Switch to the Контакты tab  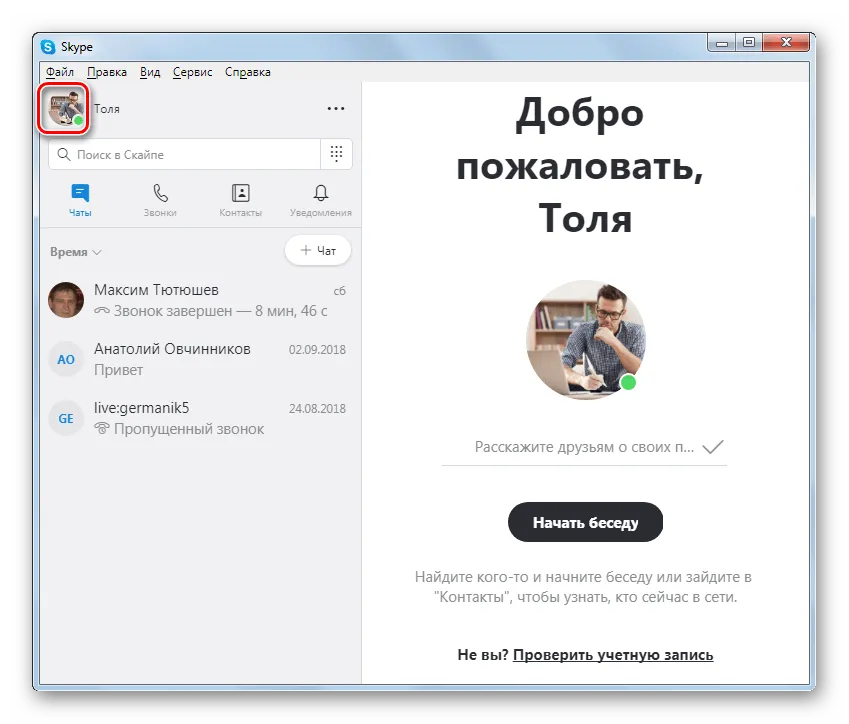(240, 200)
